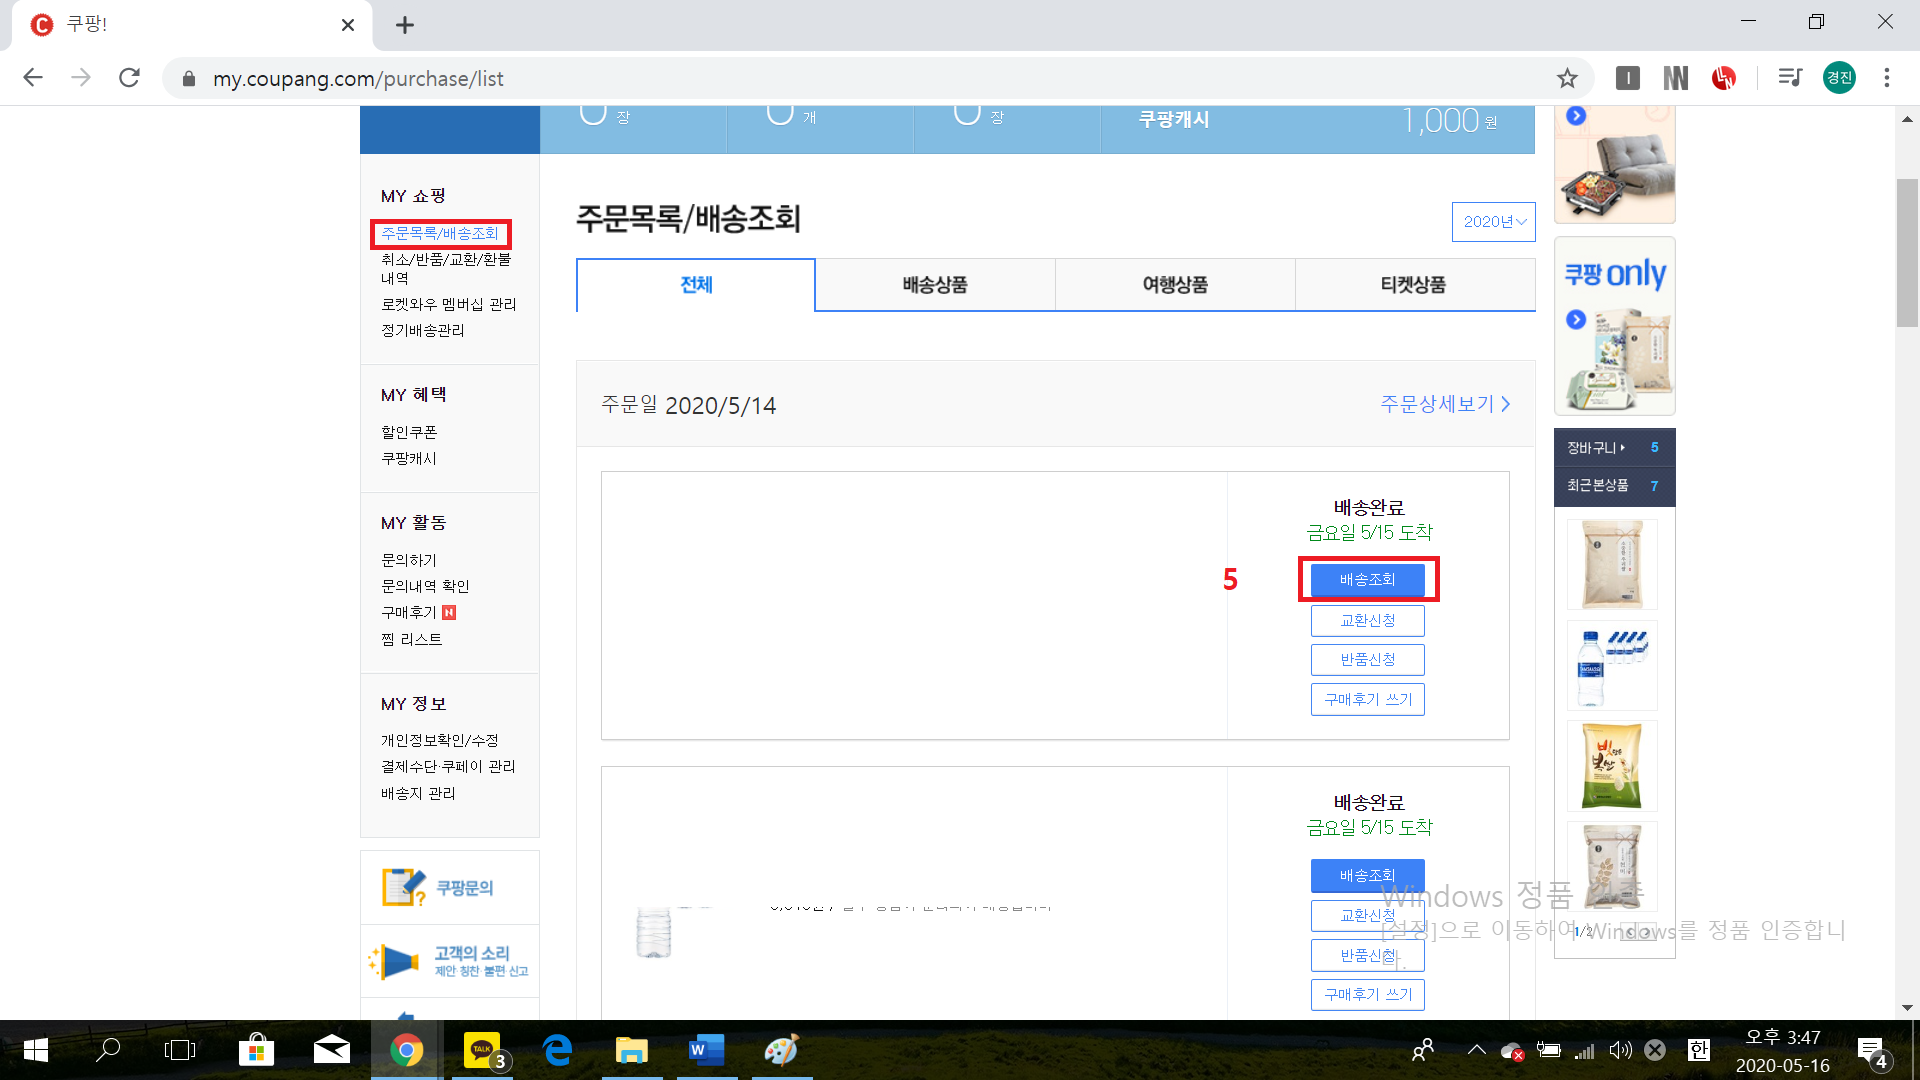Click first 교환신청 button
This screenshot has width=1920, height=1080.
1367,621
